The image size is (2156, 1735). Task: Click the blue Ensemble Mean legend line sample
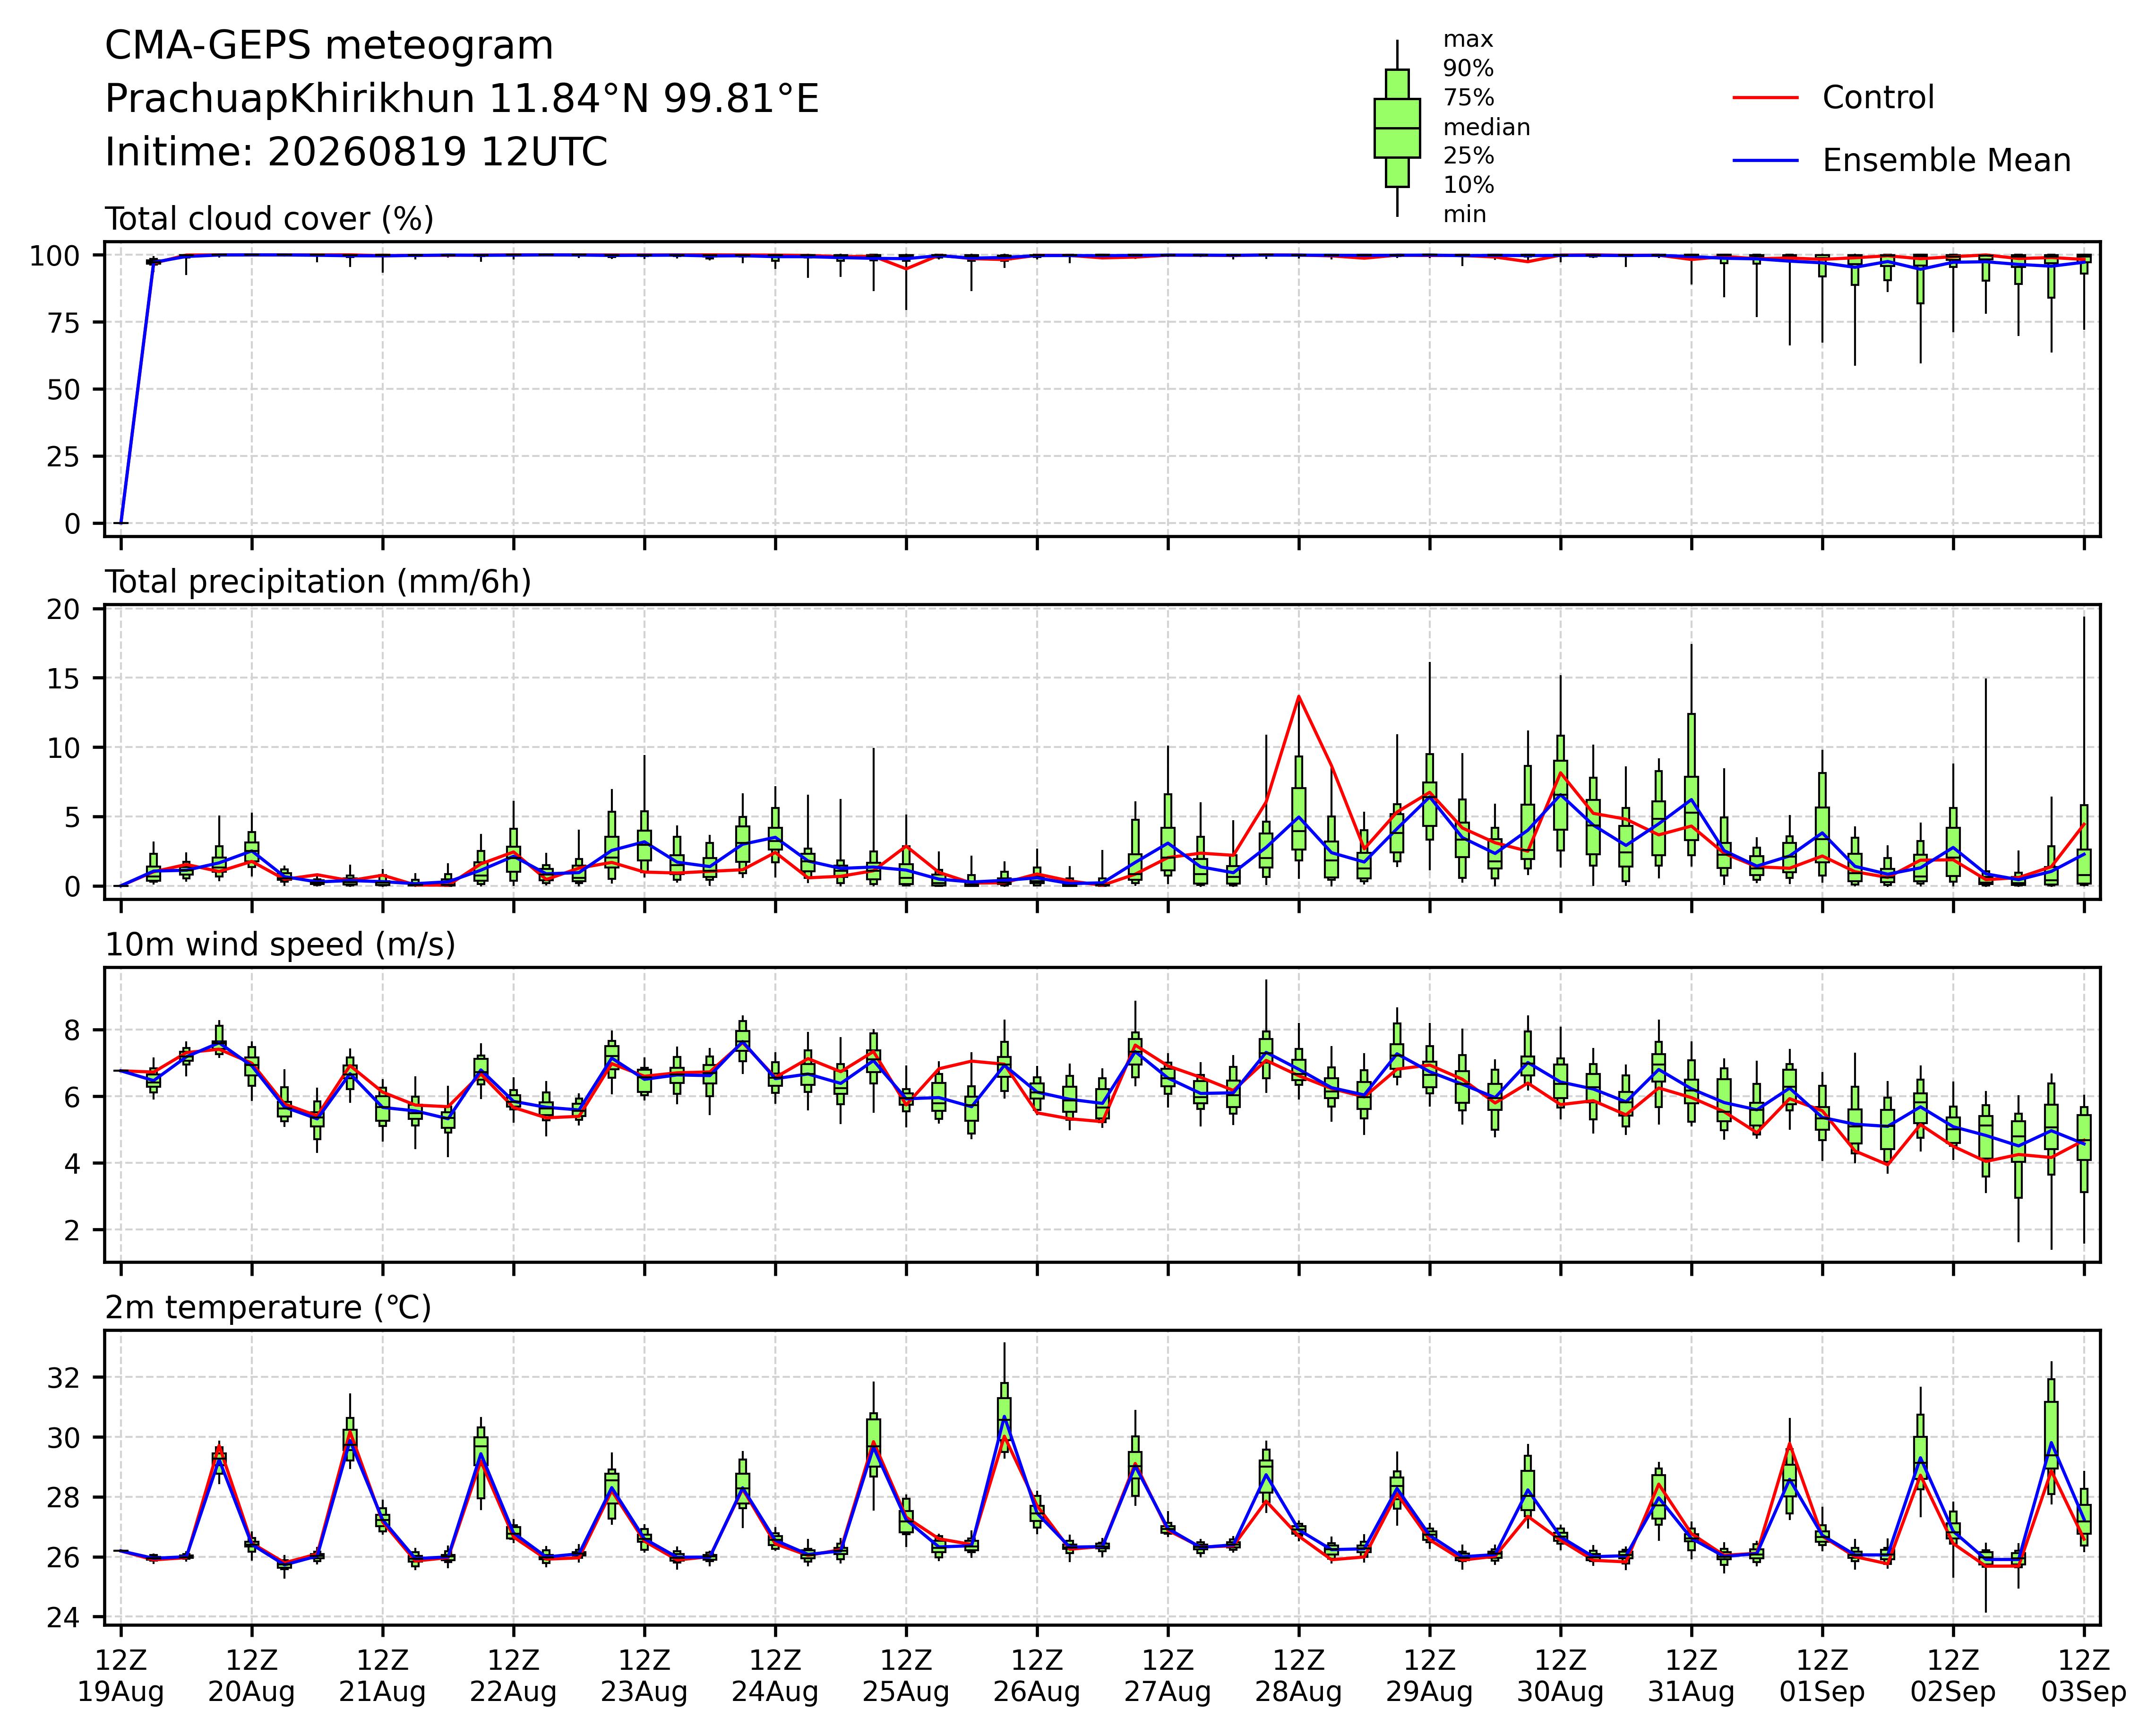pos(1765,161)
